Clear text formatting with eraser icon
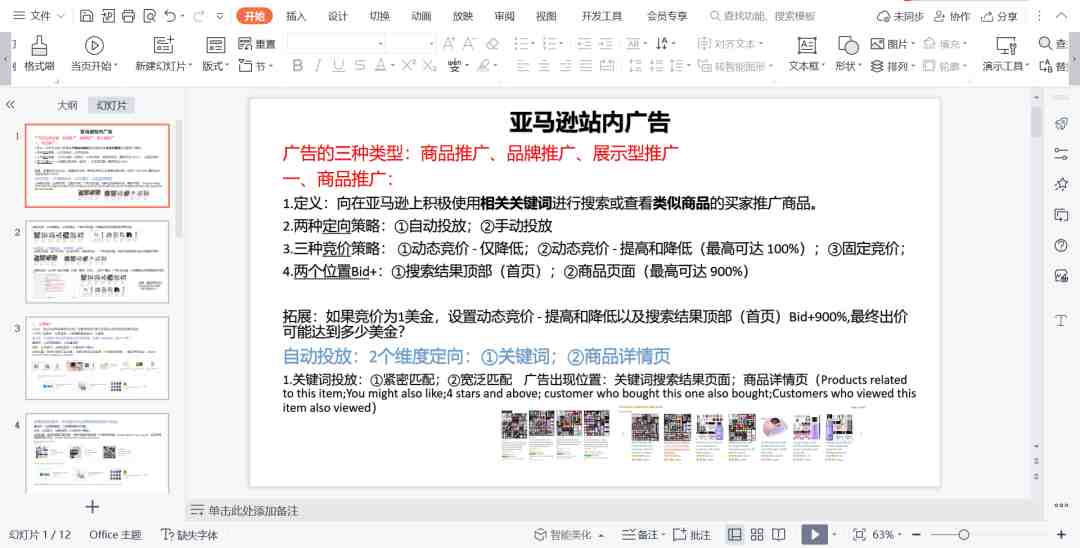Viewport: 1080px width, 548px height. click(492, 44)
